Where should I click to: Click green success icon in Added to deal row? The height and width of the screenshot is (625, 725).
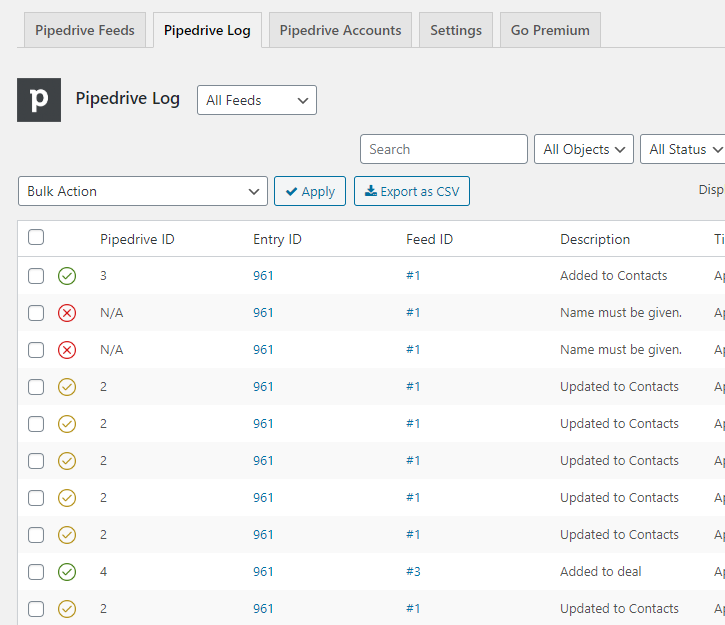[67, 572]
